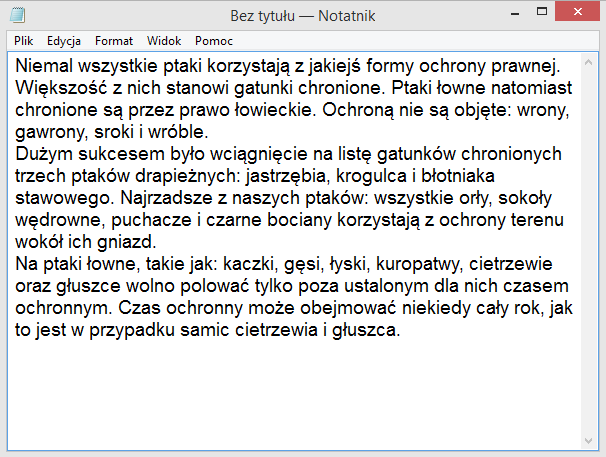Open the Edycja menu
Viewport: 606px width, 457px height.
(64, 41)
